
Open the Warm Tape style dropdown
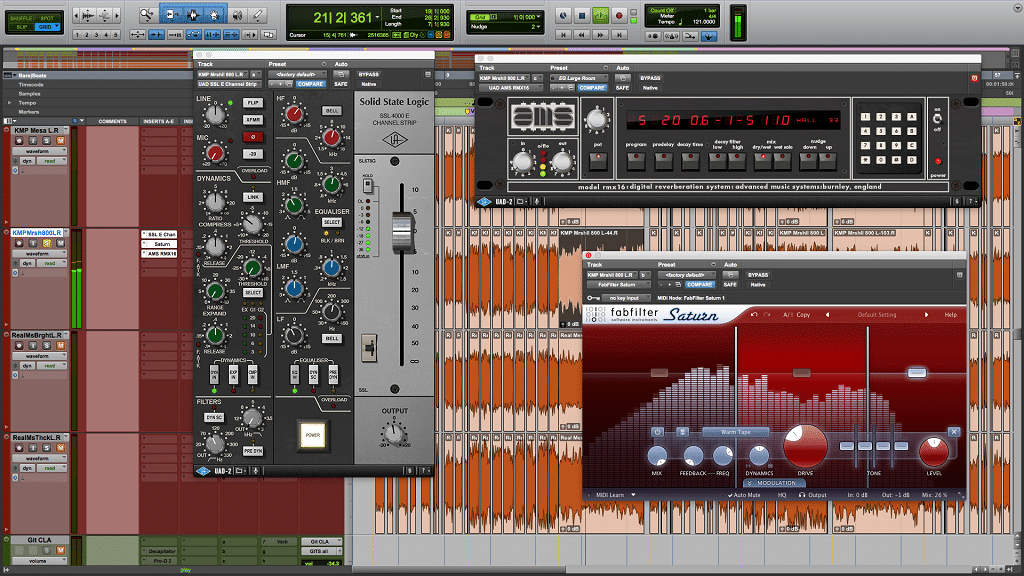(x=735, y=432)
